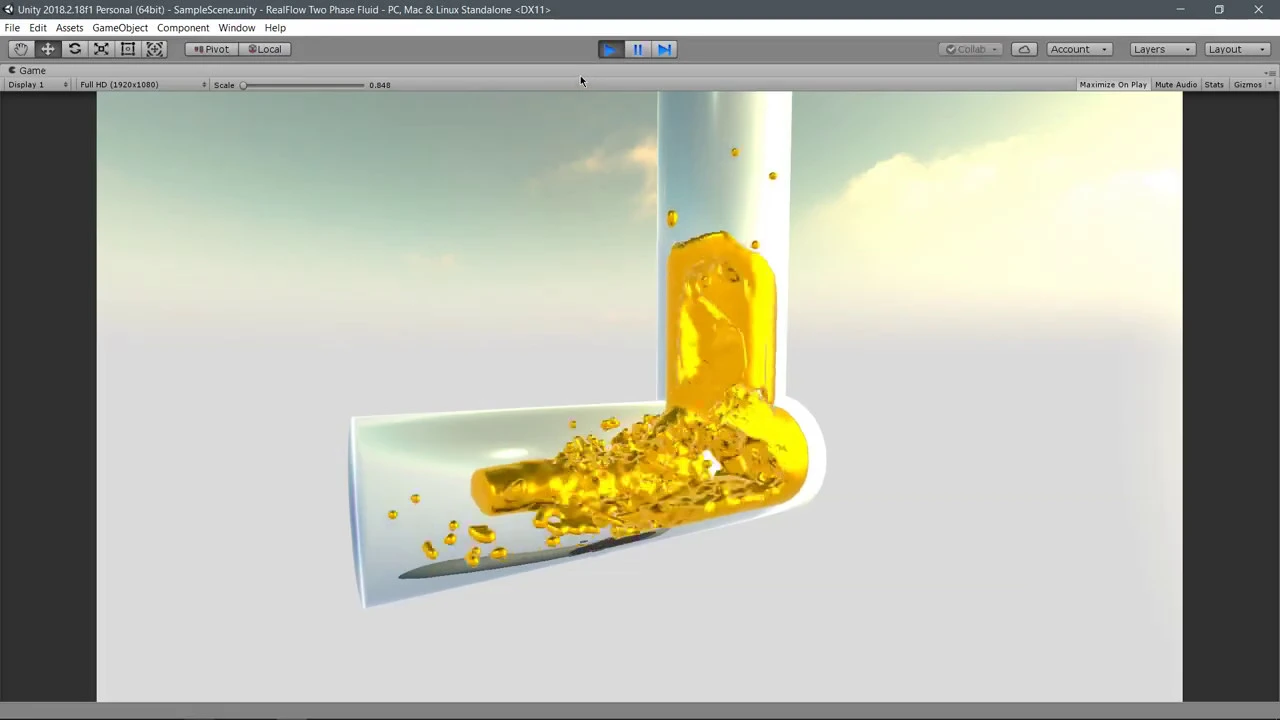
Task: Toggle Mute Audio
Action: click(x=1176, y=85)
